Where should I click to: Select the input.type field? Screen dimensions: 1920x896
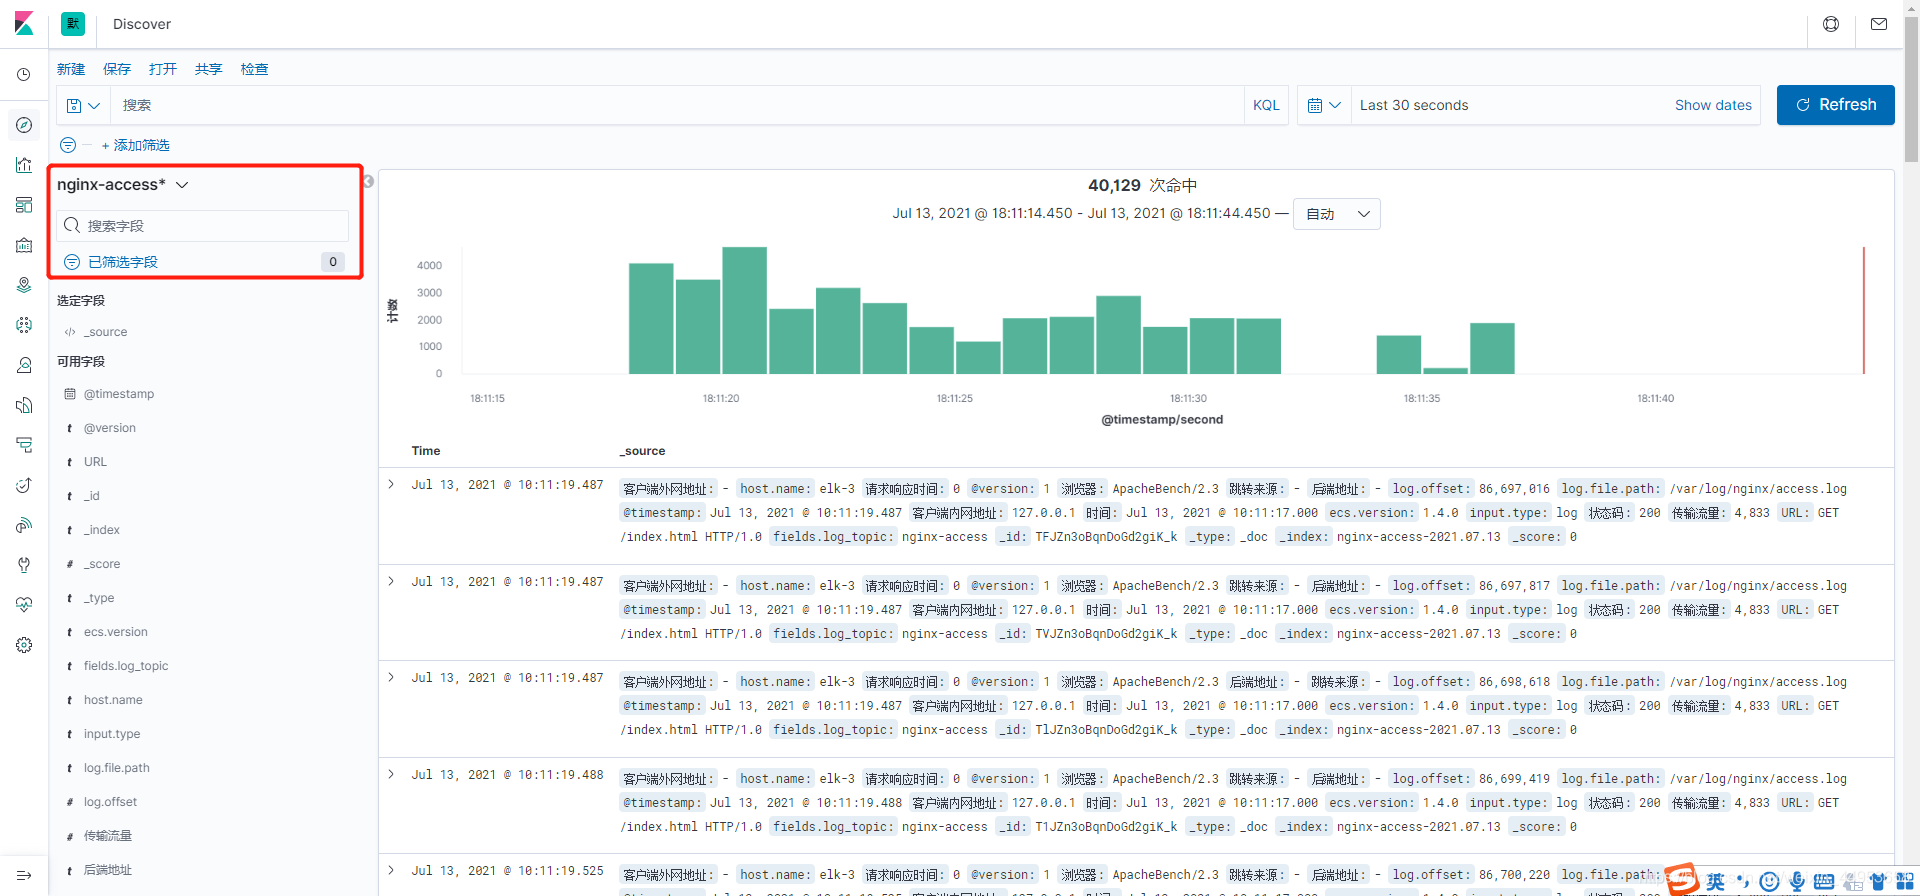[112, 734]
